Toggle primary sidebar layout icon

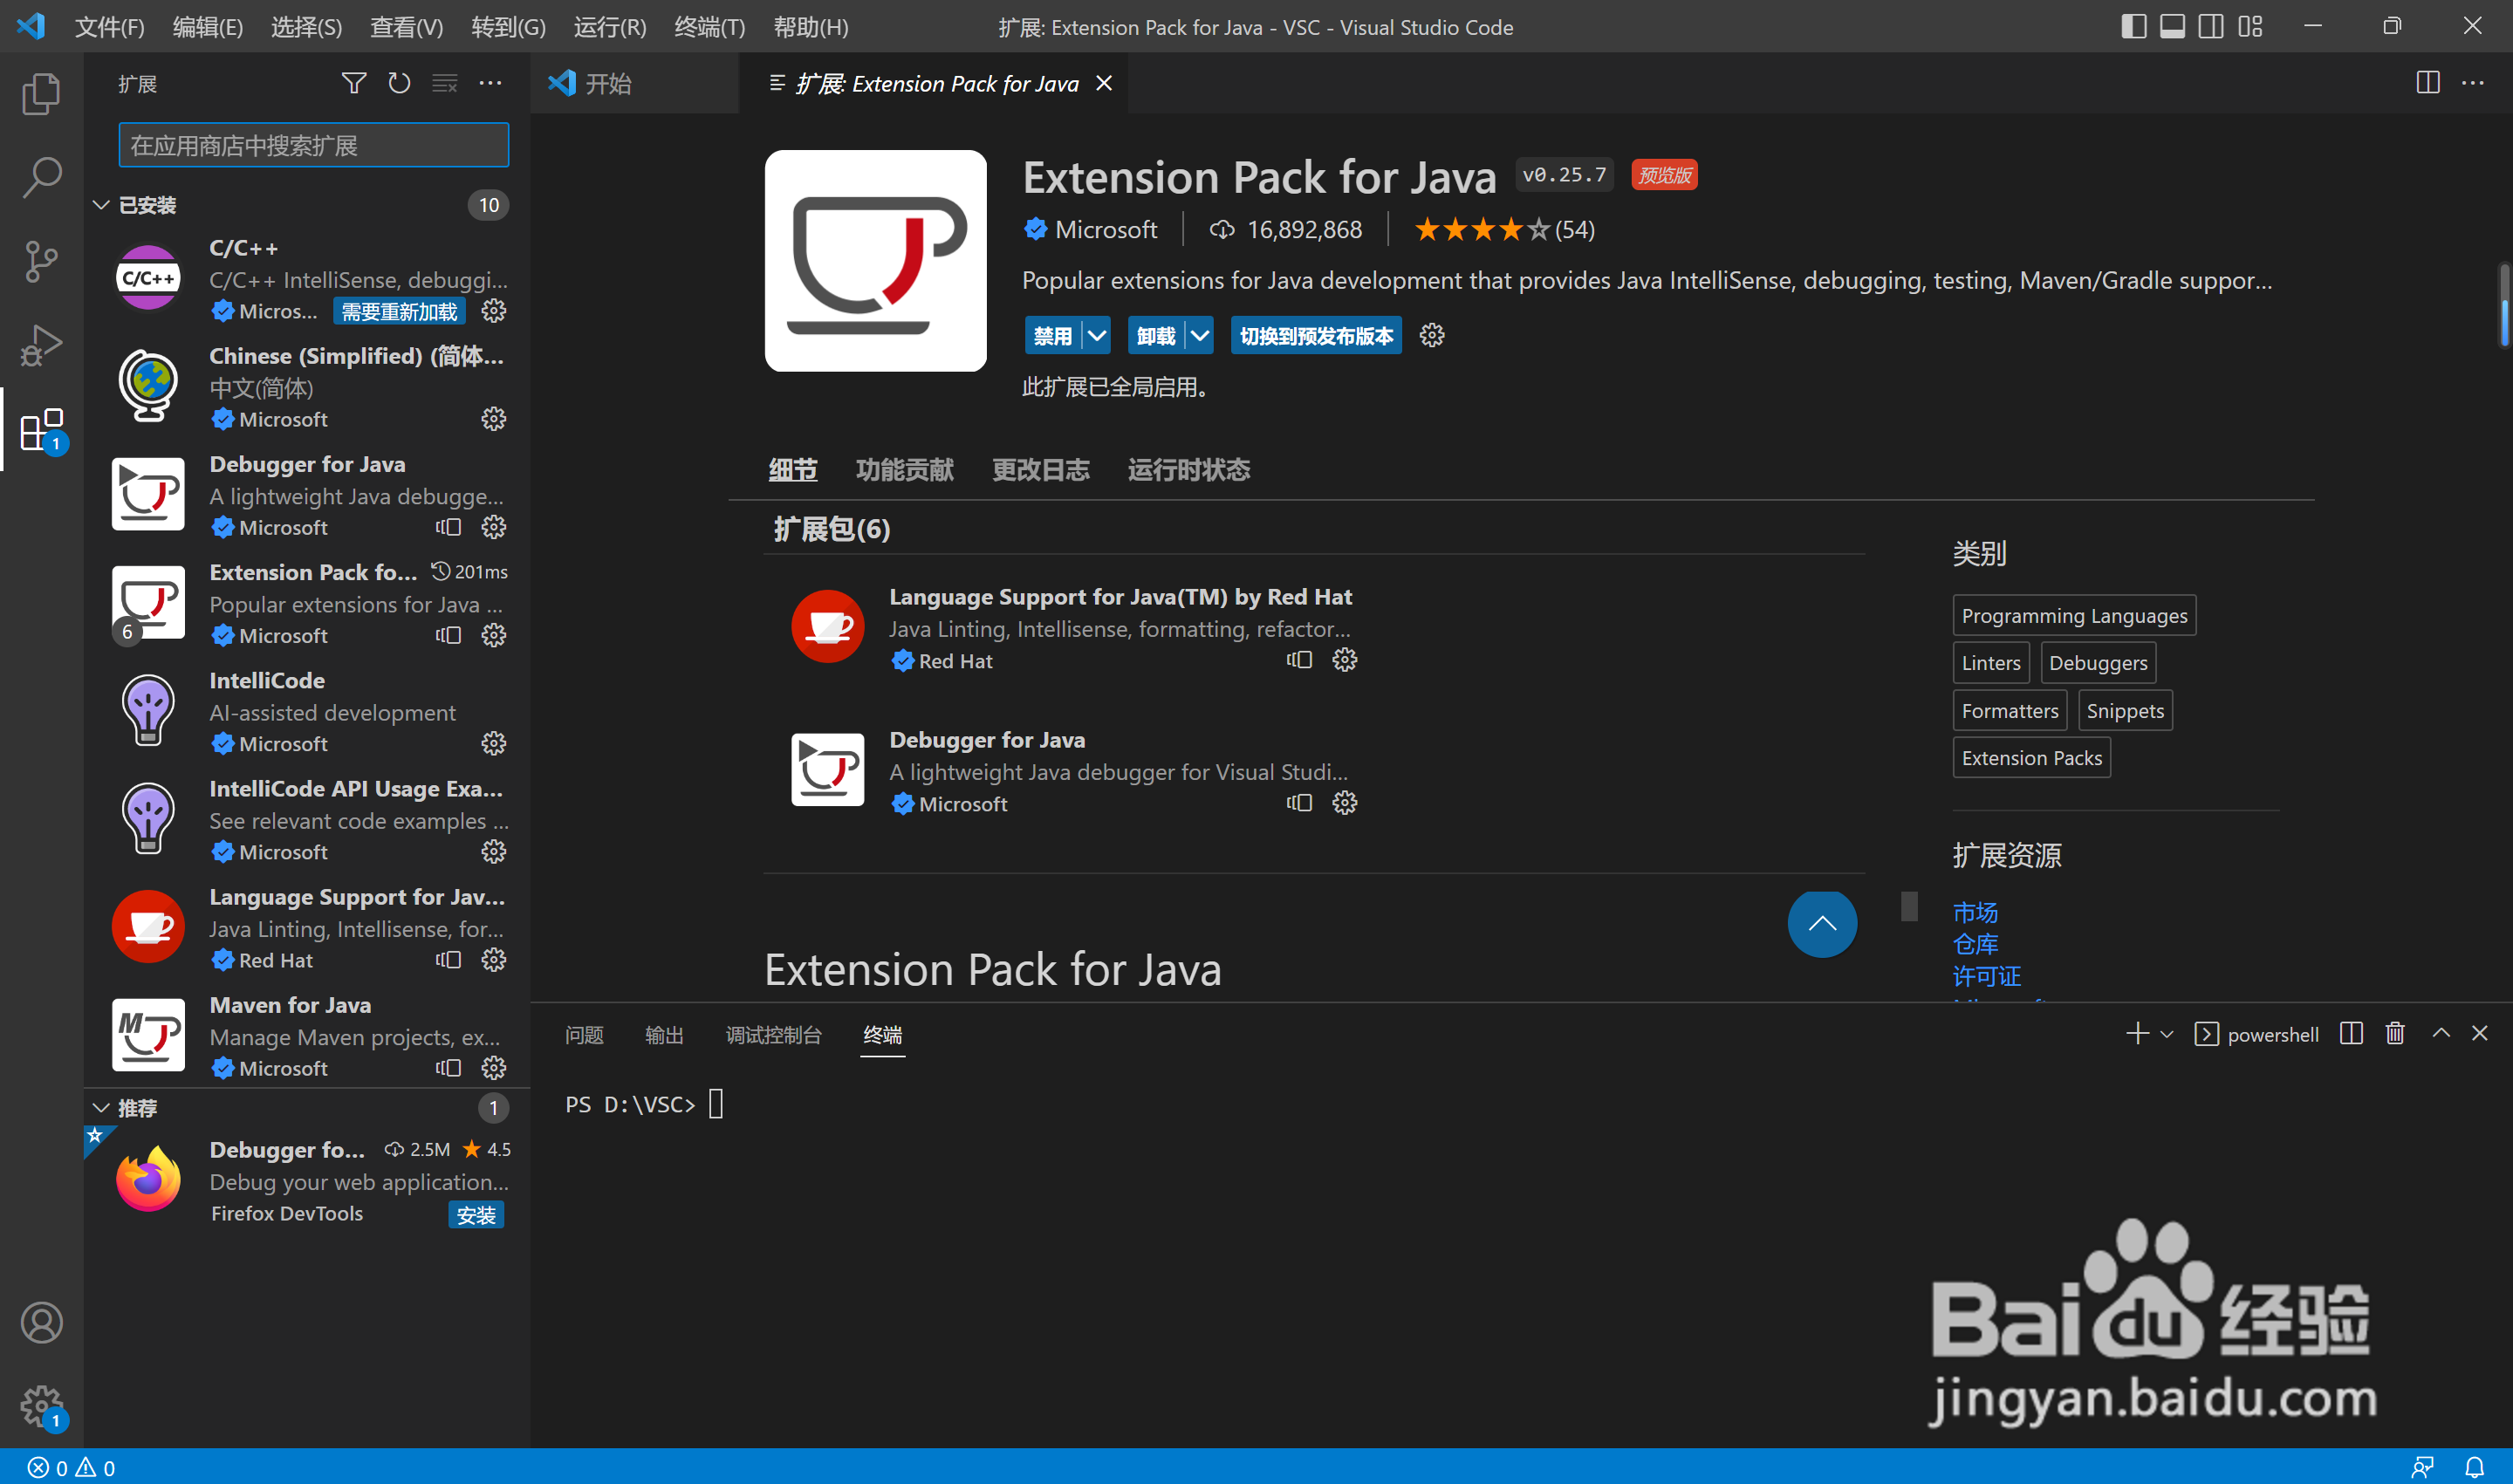click(2133, 27)
